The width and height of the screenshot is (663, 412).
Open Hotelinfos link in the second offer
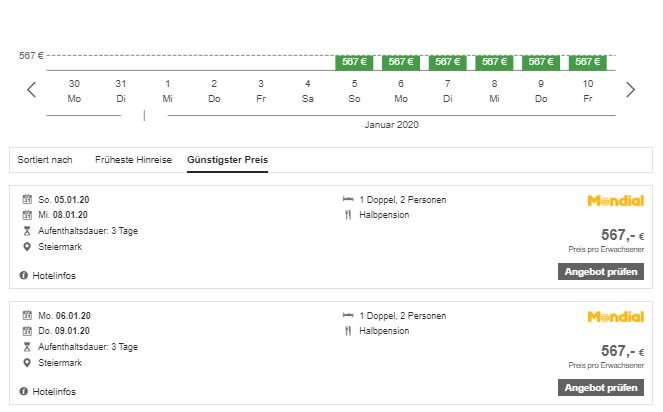[x=53, y=391]
